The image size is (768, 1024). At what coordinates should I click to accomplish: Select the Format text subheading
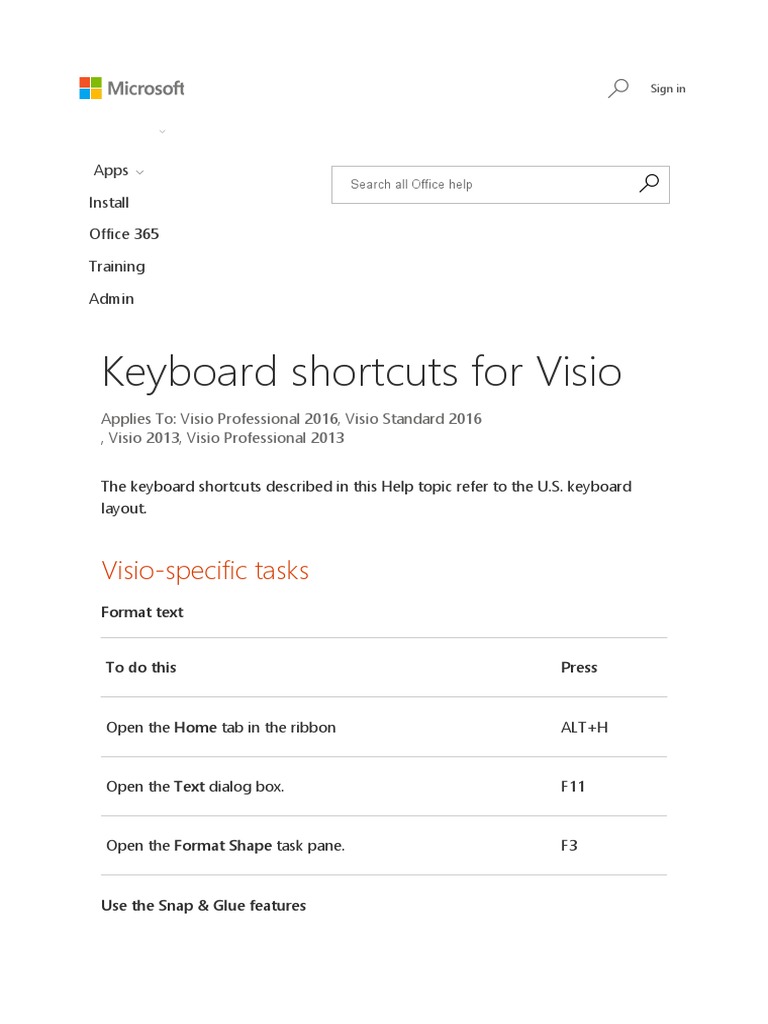click(x=142, y=612)
